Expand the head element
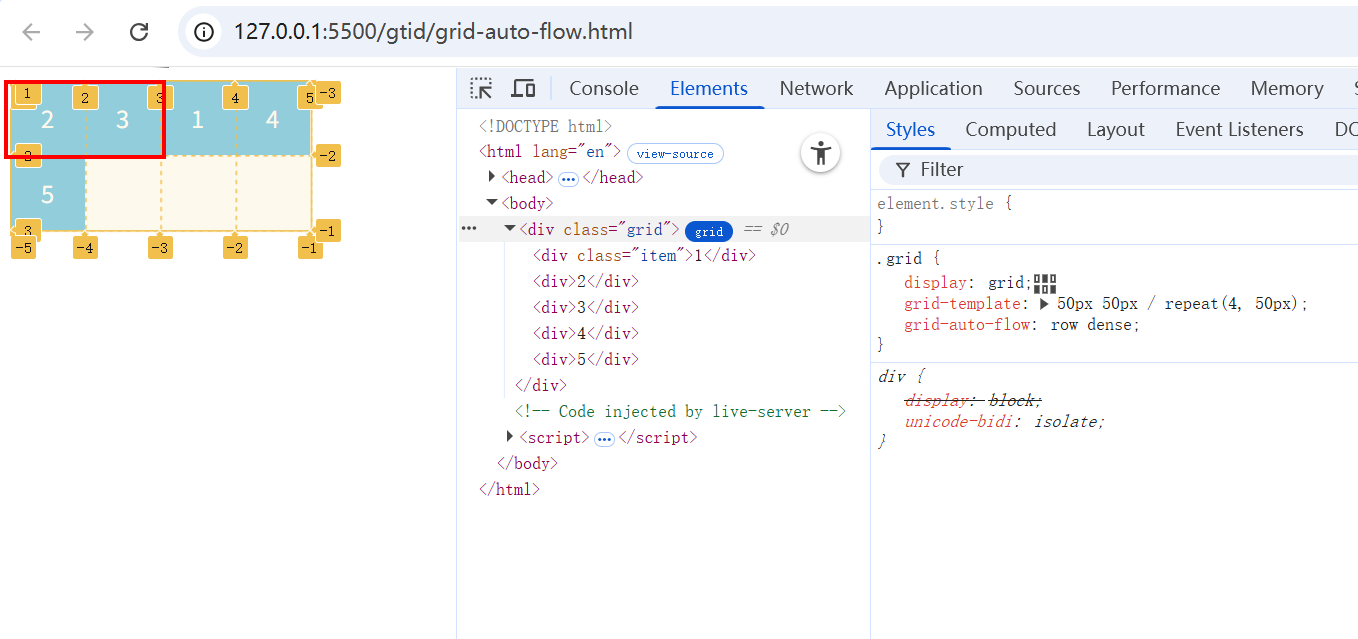1358x639 pixels. pos(492,177)
